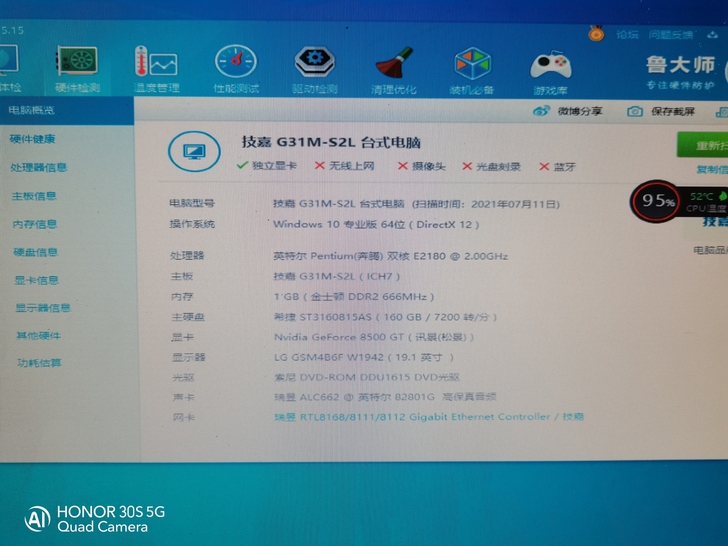
Task: Open the 论坛 forum link
Action: tap(628, 34)
